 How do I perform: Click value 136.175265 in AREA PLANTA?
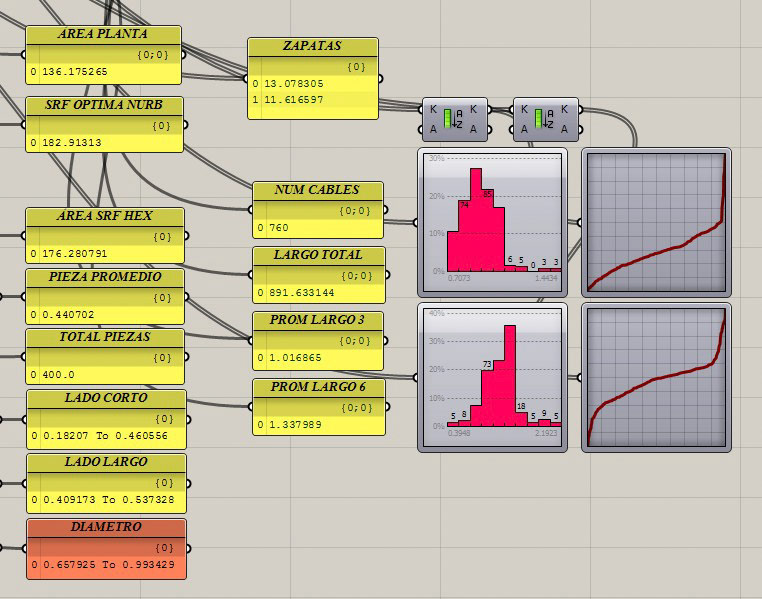(74, 72)
